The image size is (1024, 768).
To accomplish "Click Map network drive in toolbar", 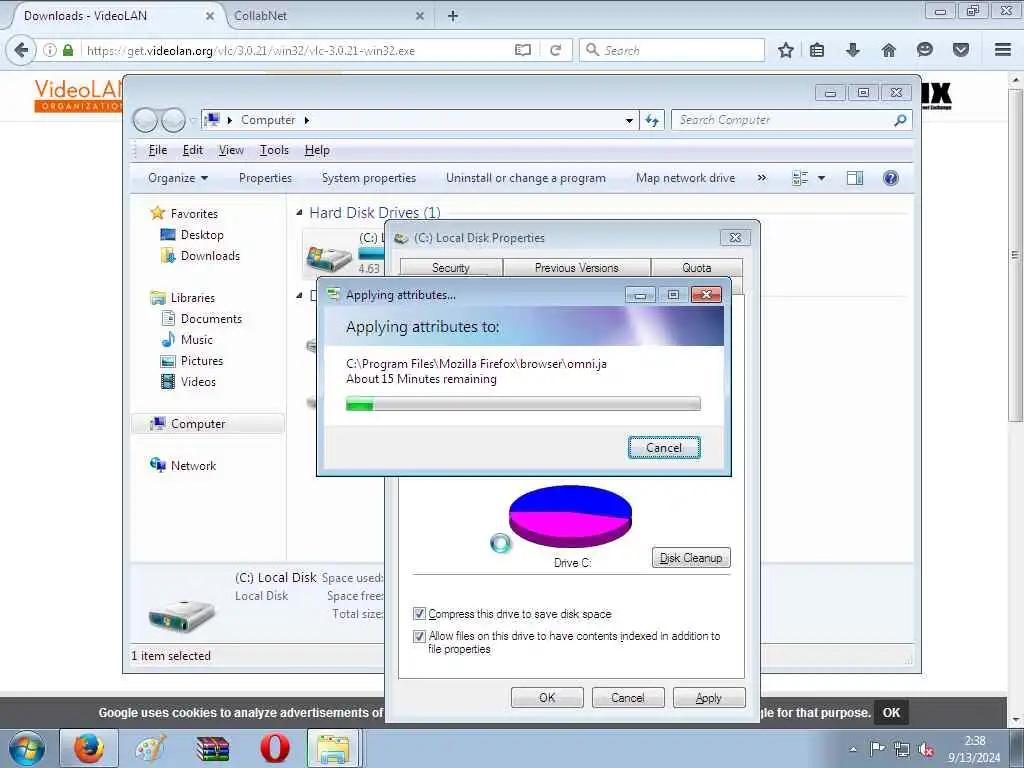I will click(x=685, y=178).
